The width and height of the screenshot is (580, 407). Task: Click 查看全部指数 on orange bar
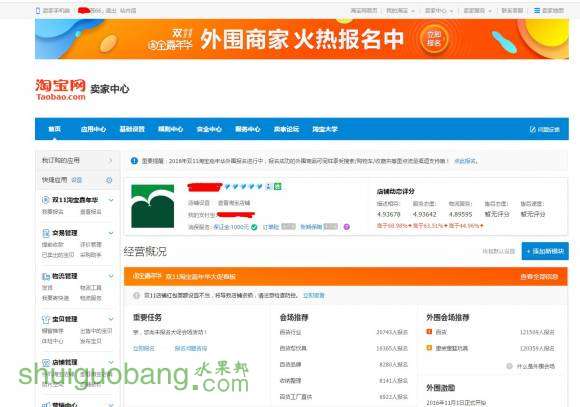539,277
